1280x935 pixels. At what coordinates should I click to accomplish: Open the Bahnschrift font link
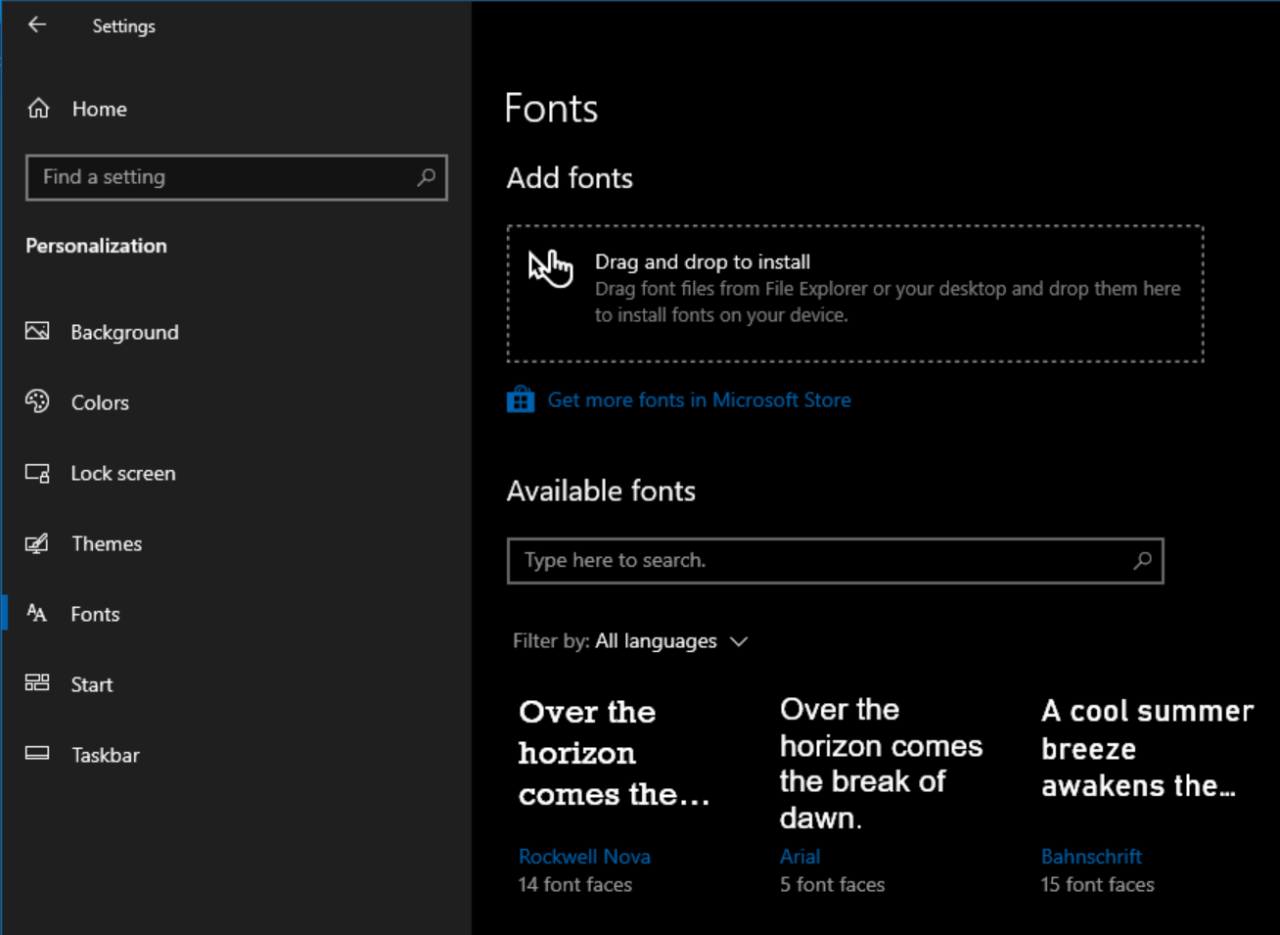click(1091, 857)
